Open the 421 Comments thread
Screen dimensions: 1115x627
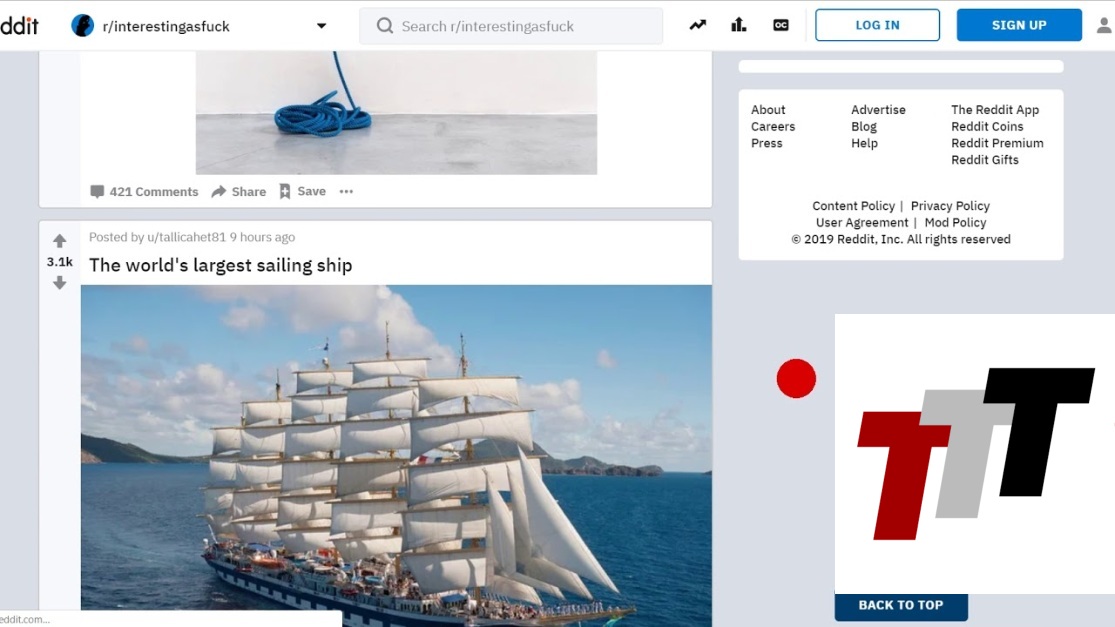(x=144, y=192)
